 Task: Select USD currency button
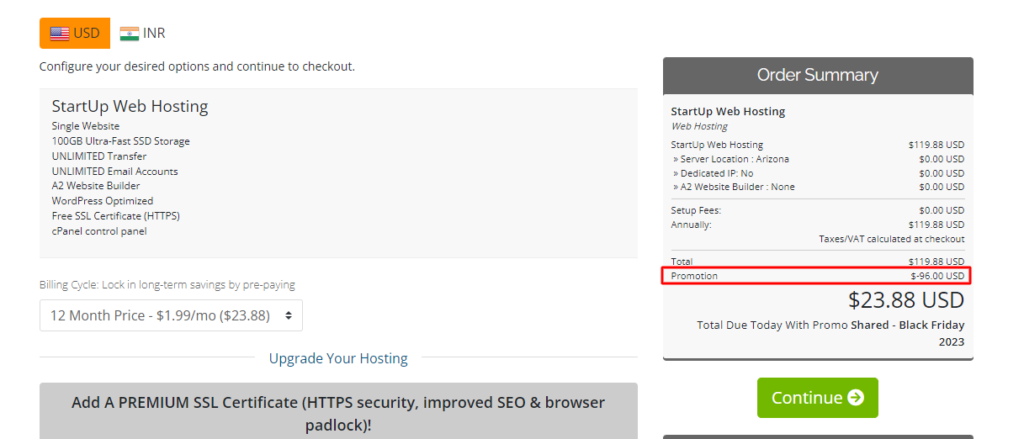74,33
